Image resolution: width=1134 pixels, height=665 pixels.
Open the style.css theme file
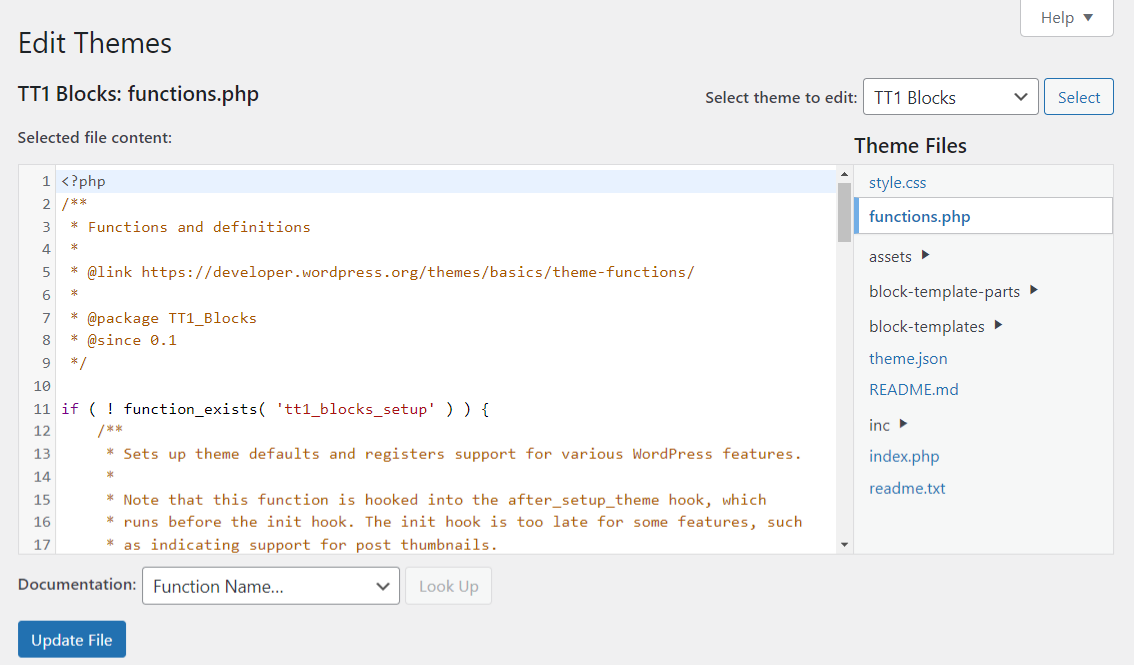(x=897, y=182)
